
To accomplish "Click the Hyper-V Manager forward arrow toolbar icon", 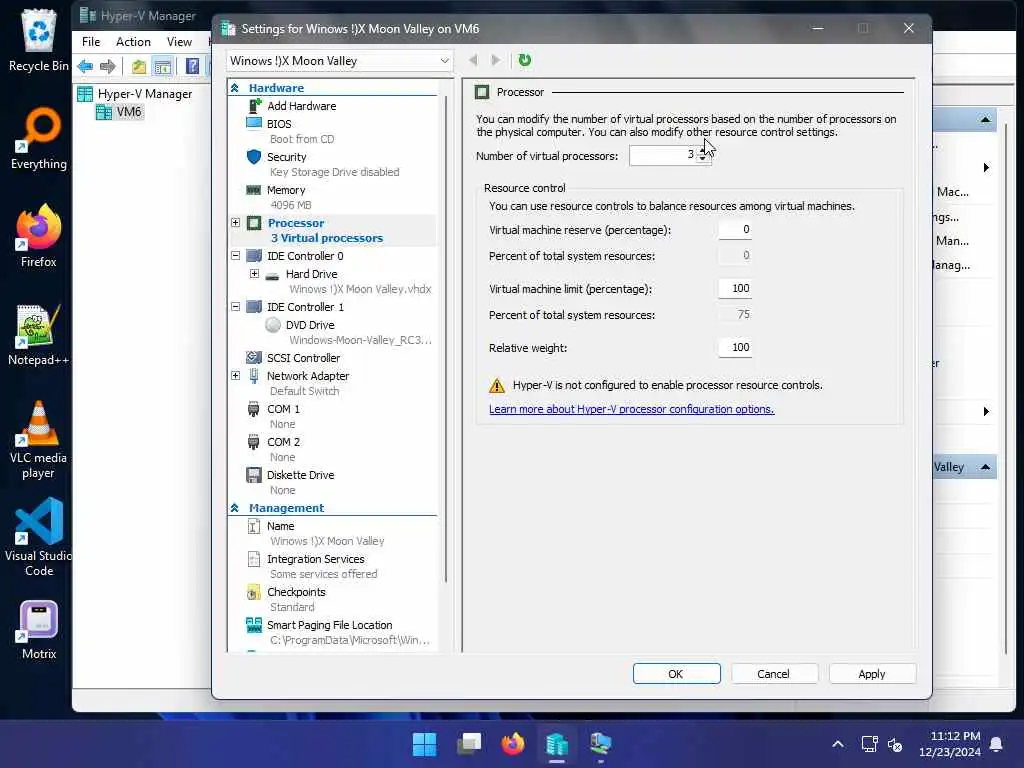I will click(x=108, y=66).
